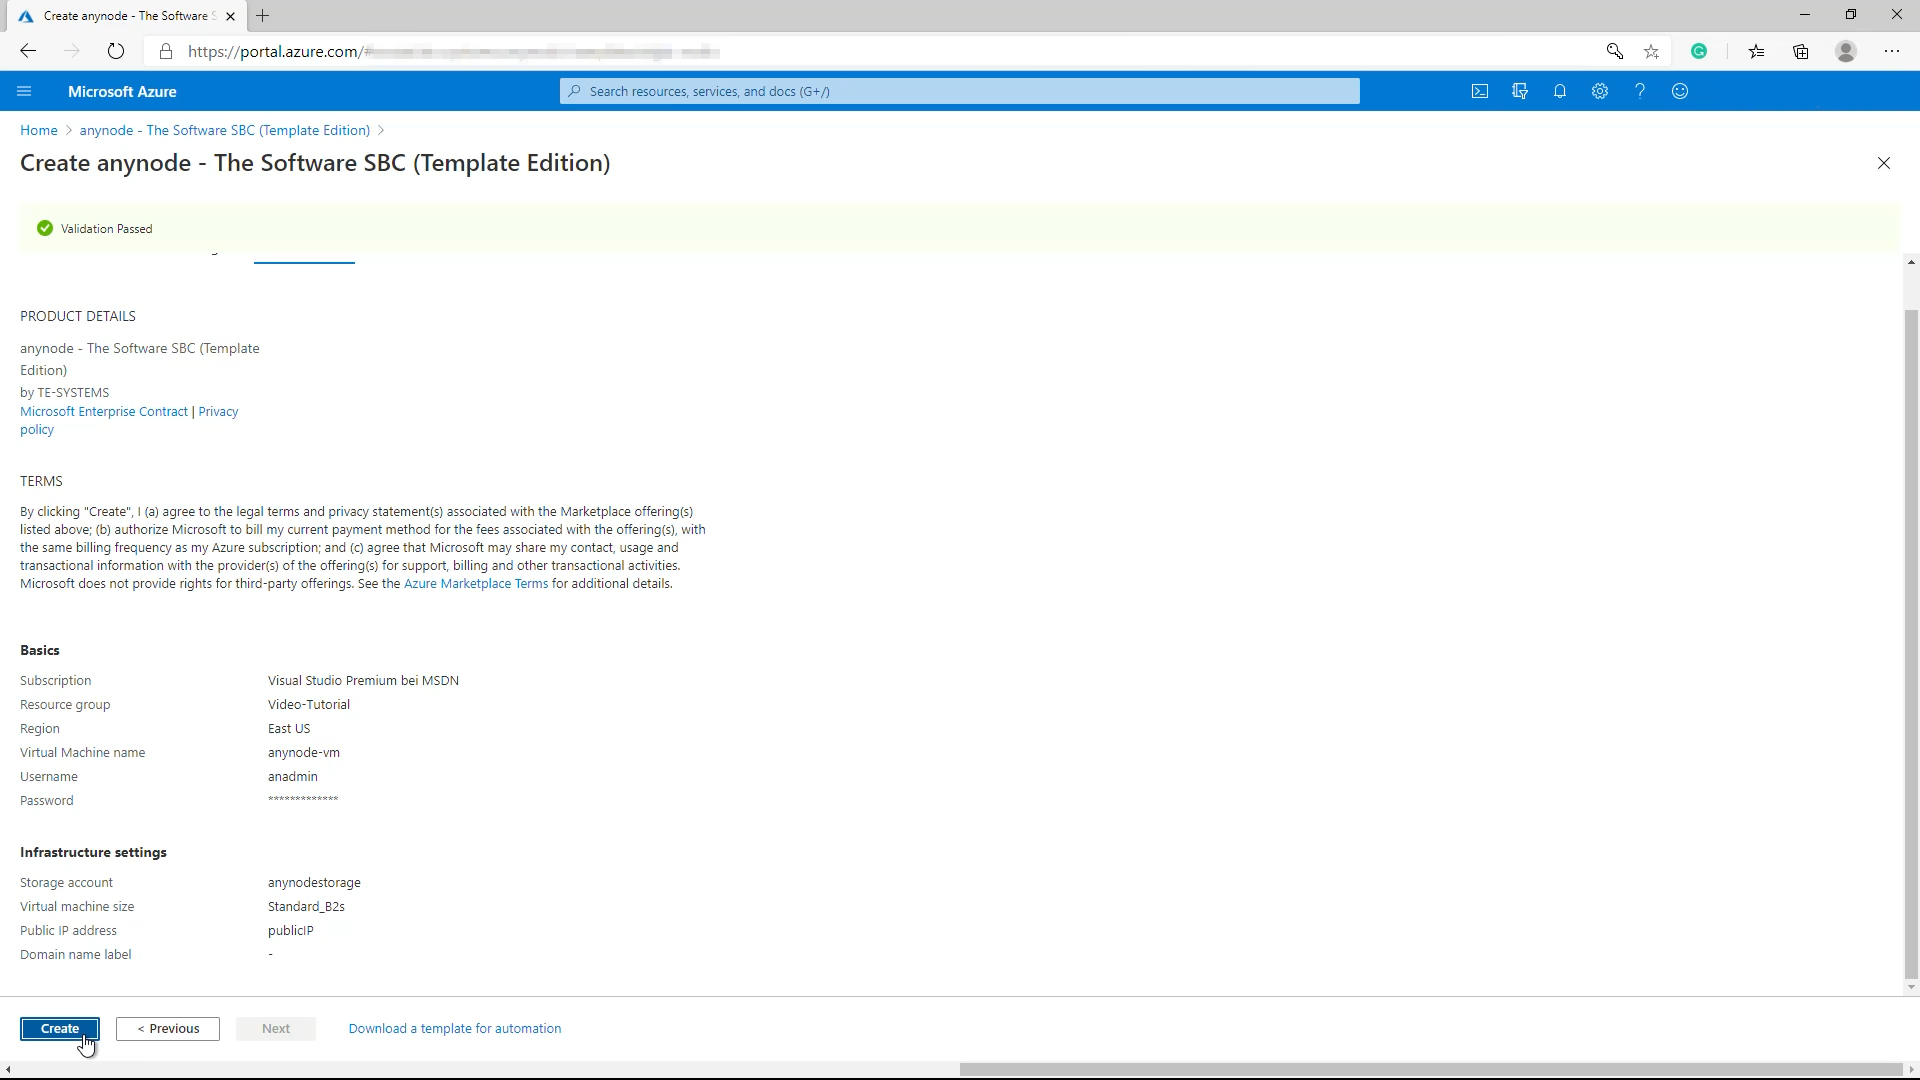The width and height of the screenshot is (1920, 1080).
Task: Open the browser profile avatar
Action: pyautogui.click(x=1846, y=51)
